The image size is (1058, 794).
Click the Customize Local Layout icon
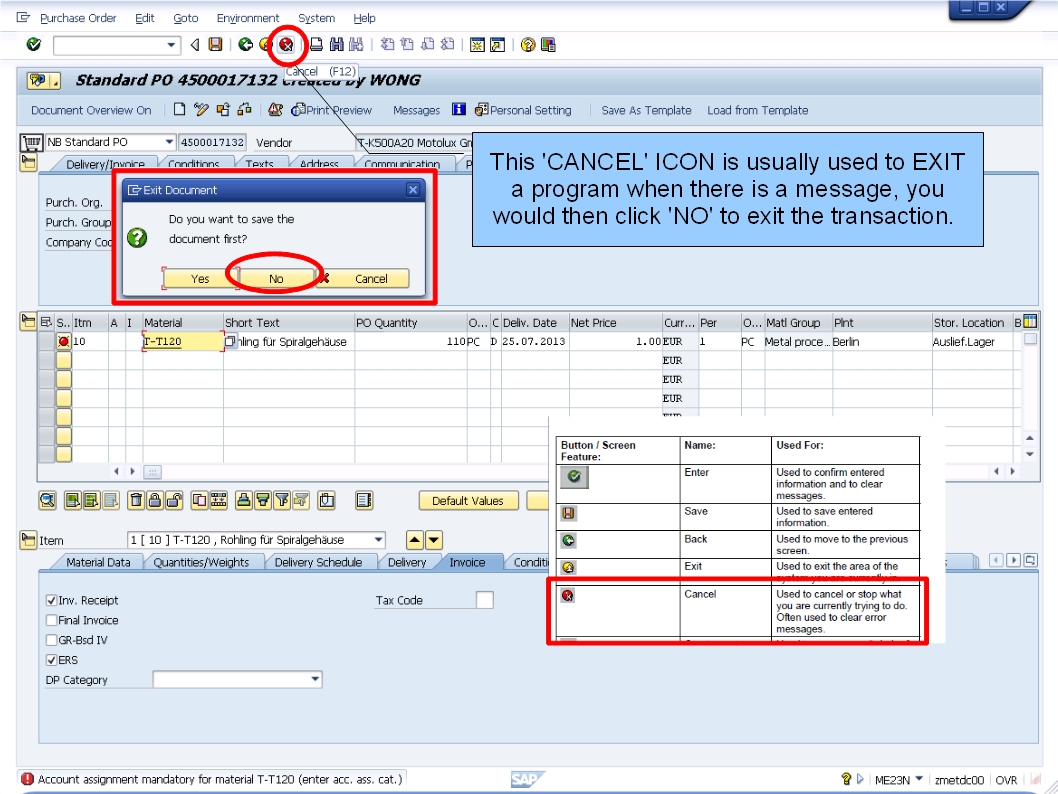pyautogui.click(x=548, y=45)
